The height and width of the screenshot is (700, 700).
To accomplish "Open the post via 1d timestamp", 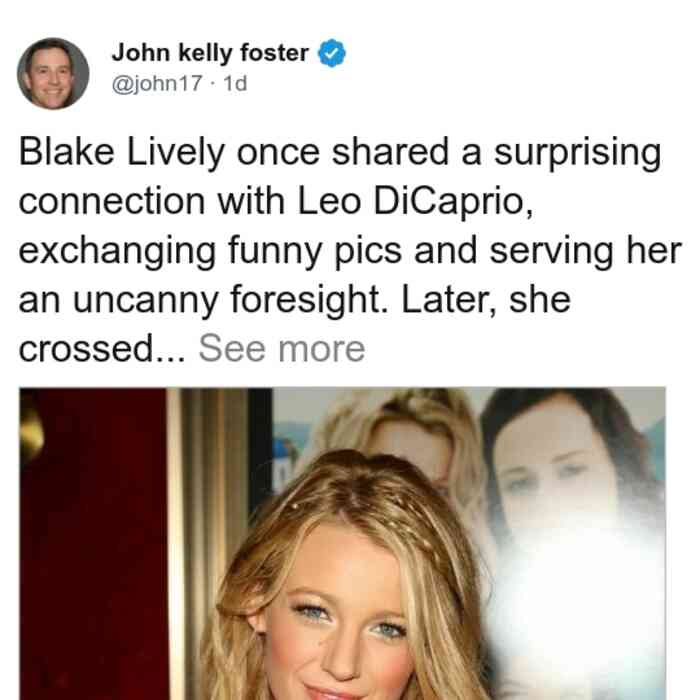I will [x=235, y=83].
